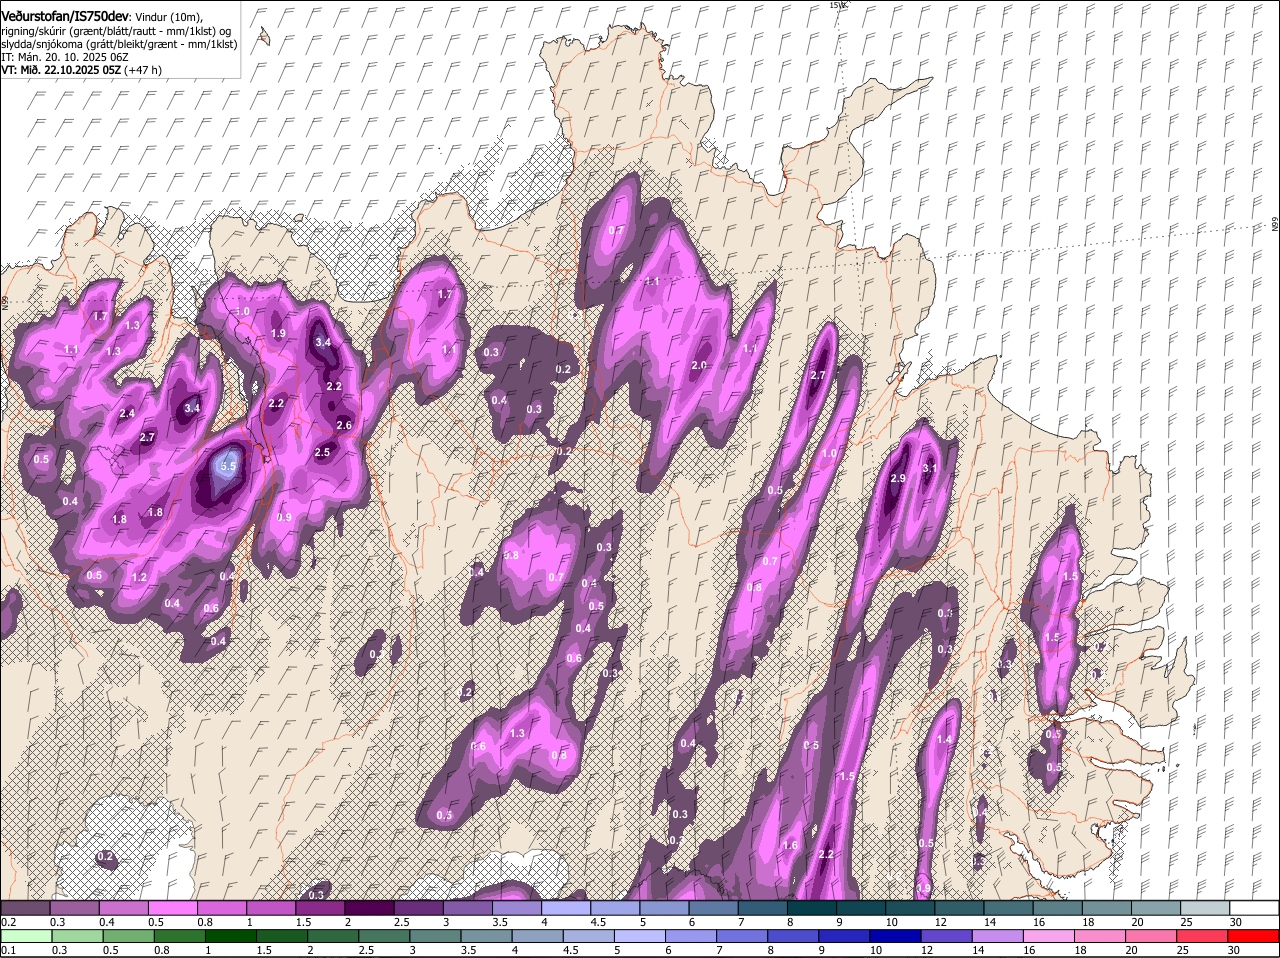Click the 2.6 map value label

tap(344, 425)
